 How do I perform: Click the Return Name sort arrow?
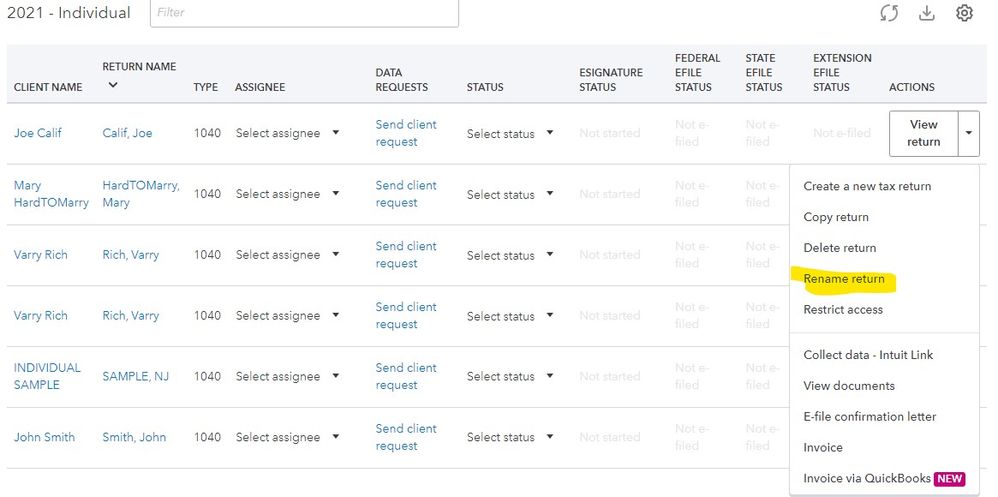click(113, 86)
